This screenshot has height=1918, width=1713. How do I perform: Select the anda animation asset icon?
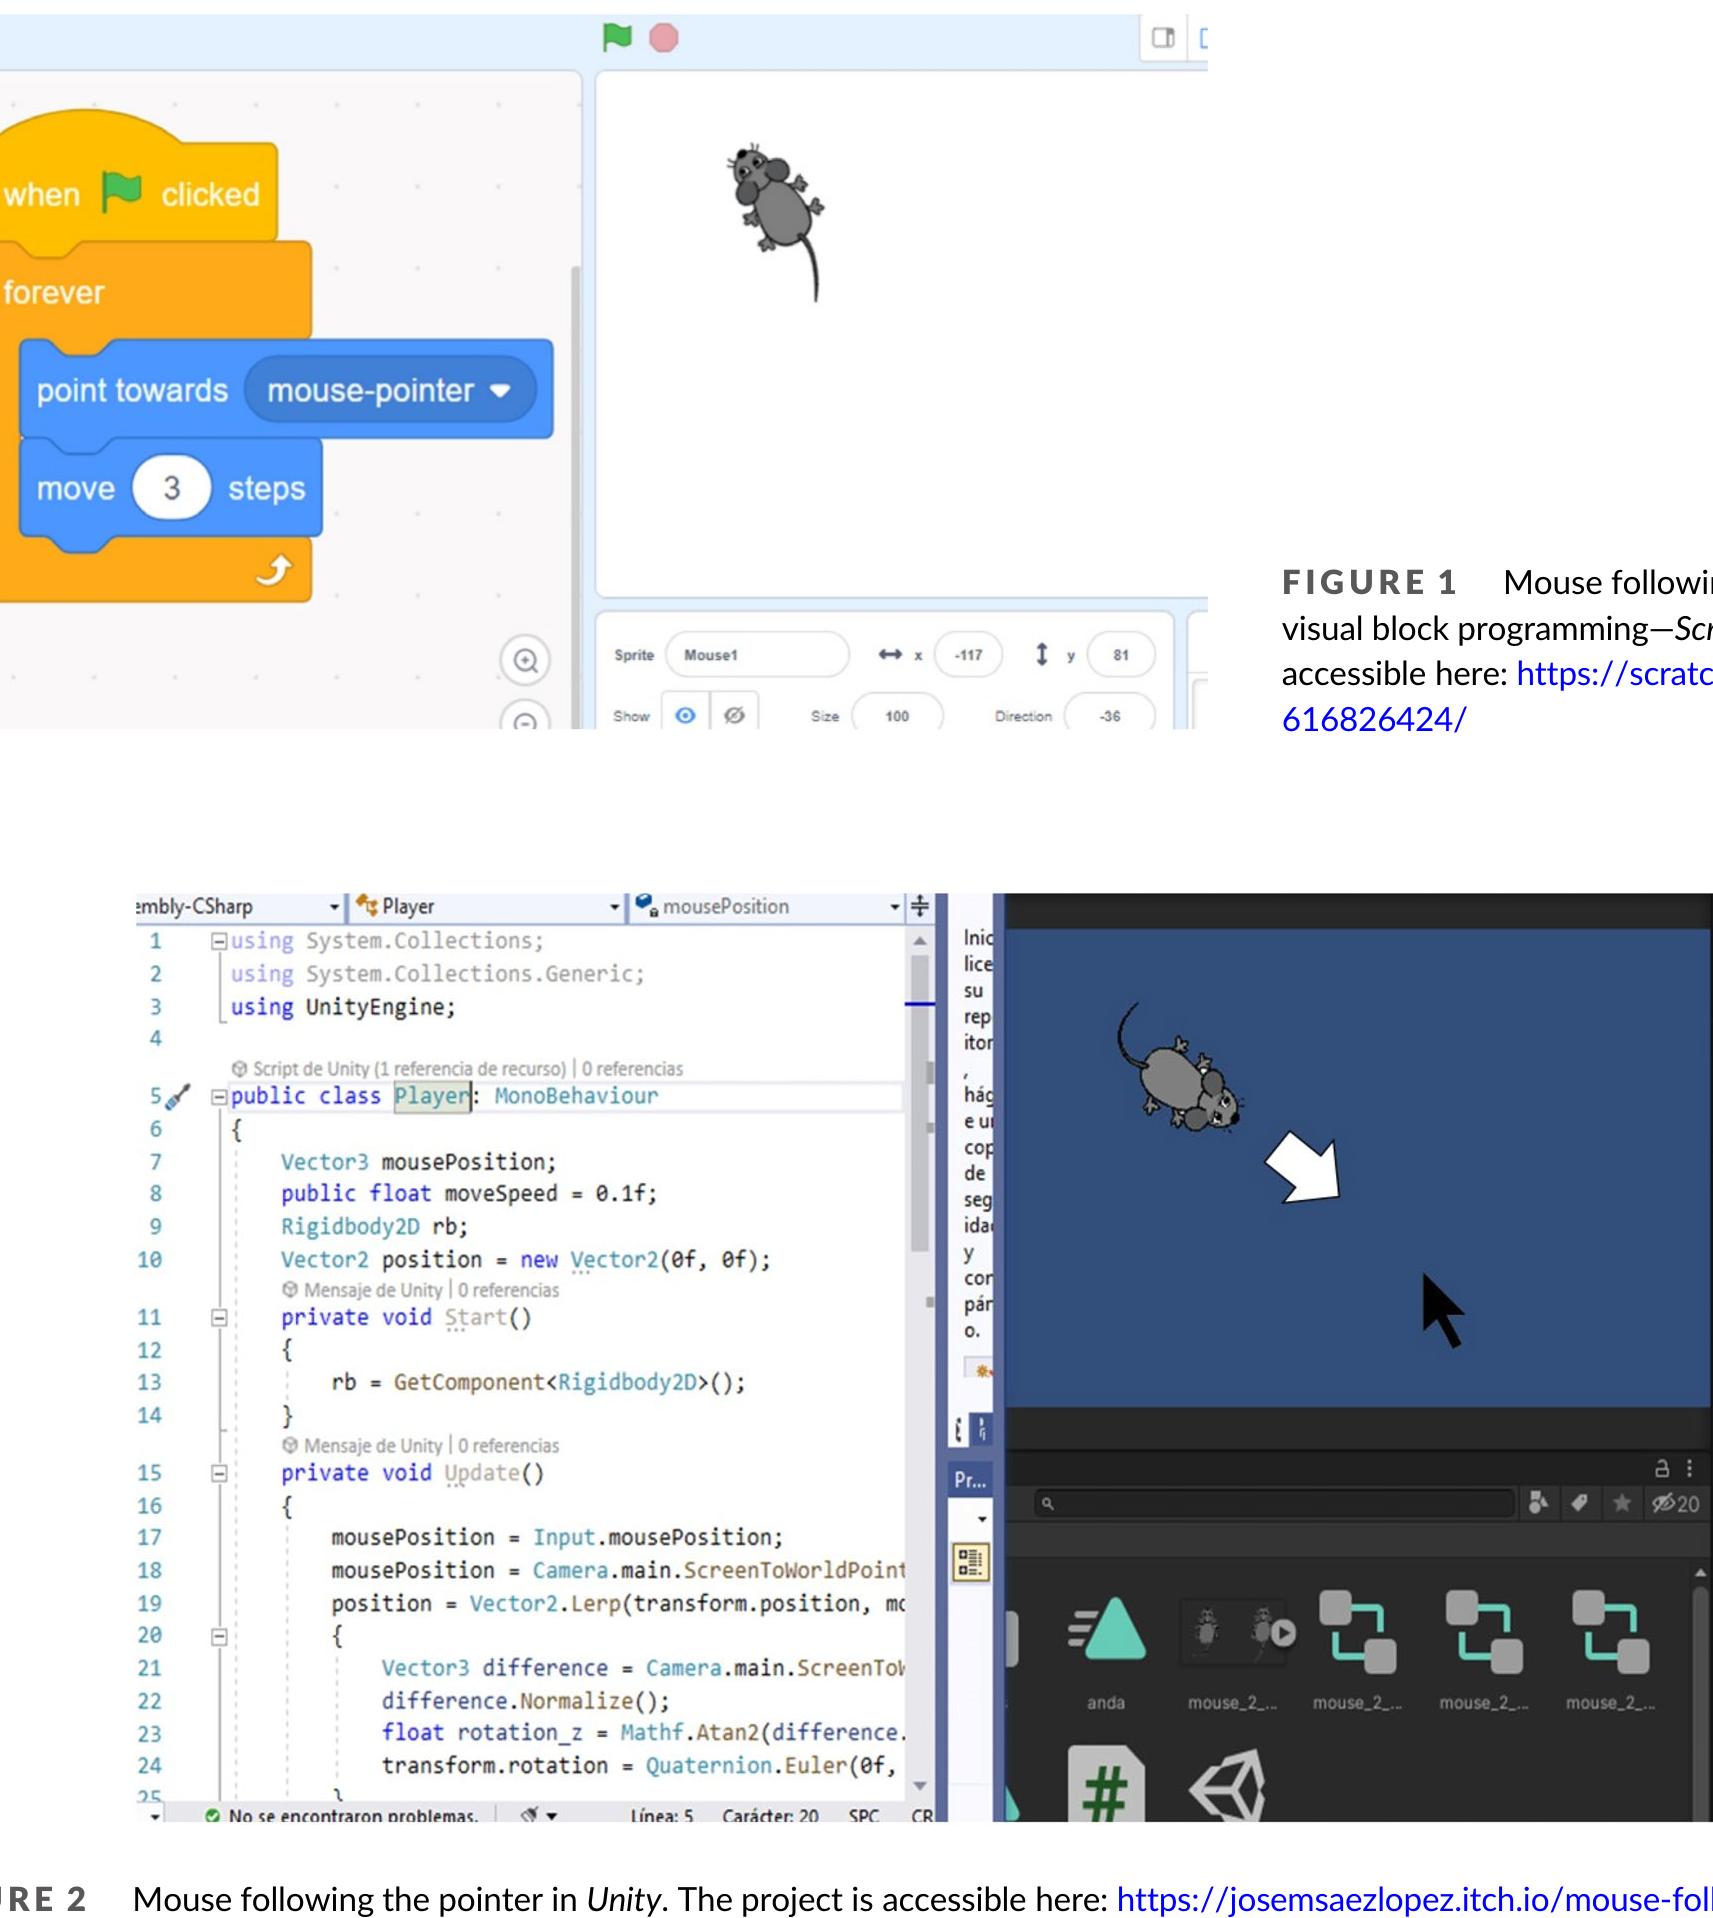(x=1107, y=1631)
